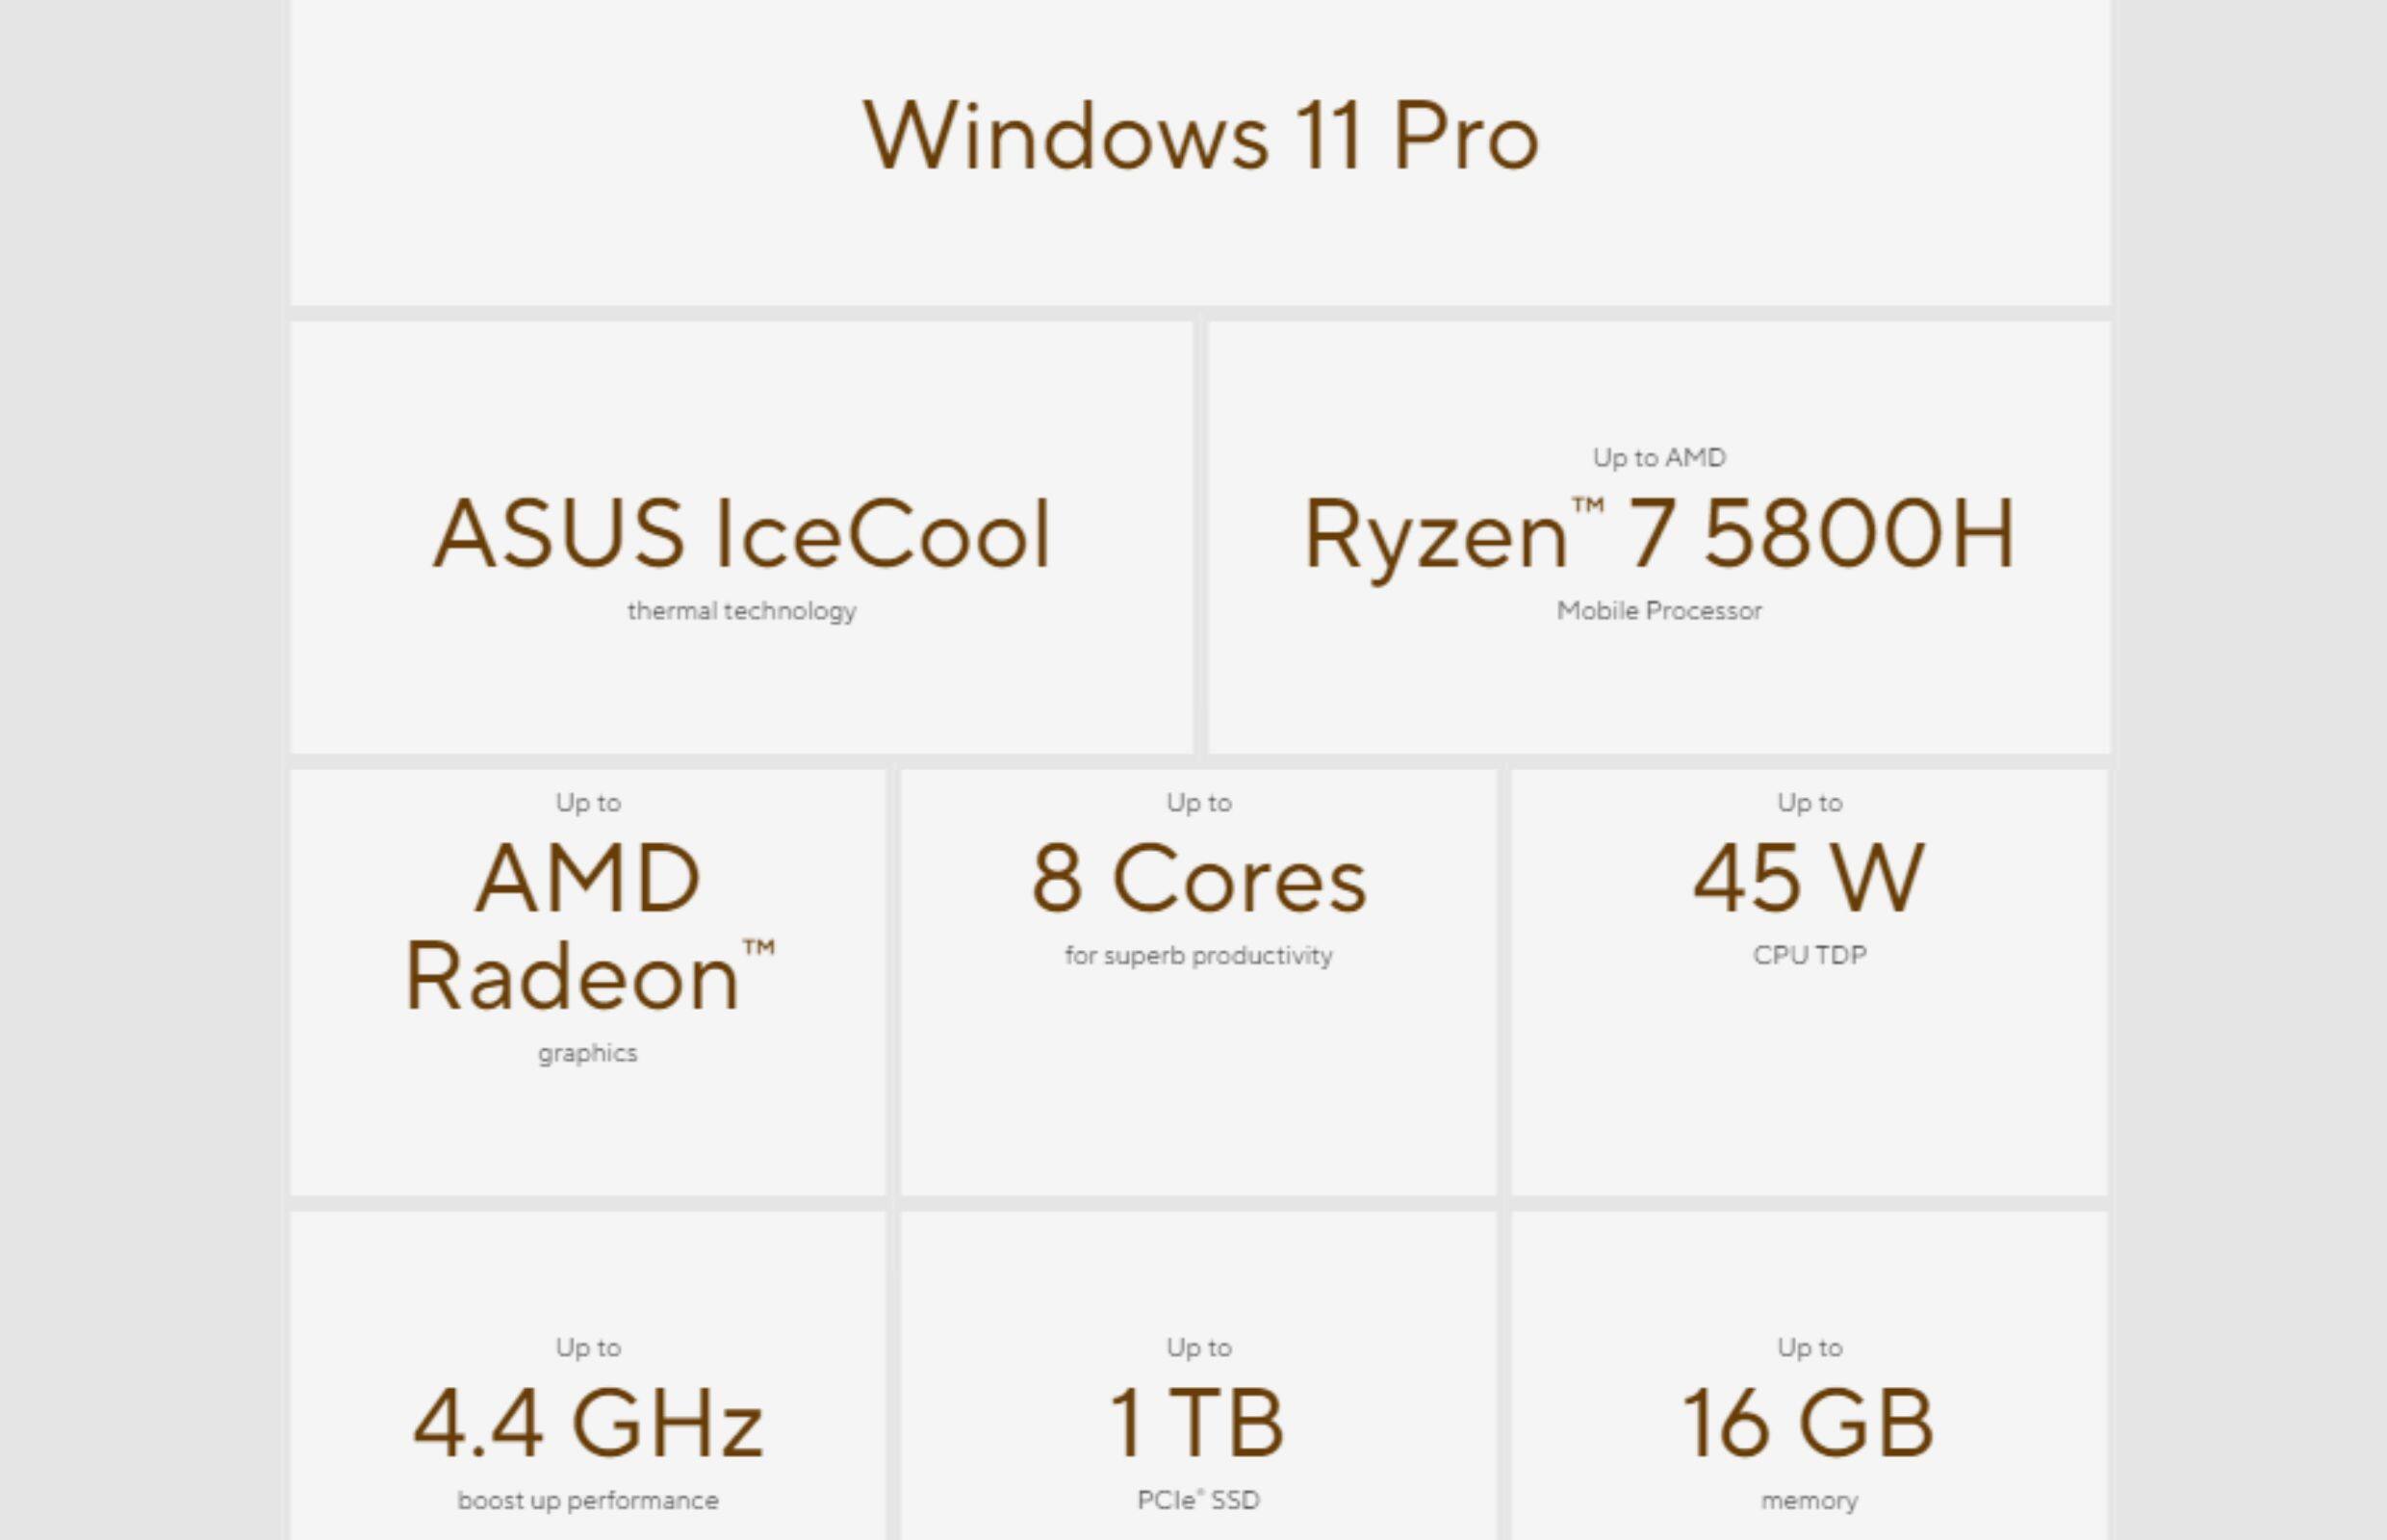Click the Mobile Processor caption
This screenshot has width=2387, height=1540.
(1659, 610)
